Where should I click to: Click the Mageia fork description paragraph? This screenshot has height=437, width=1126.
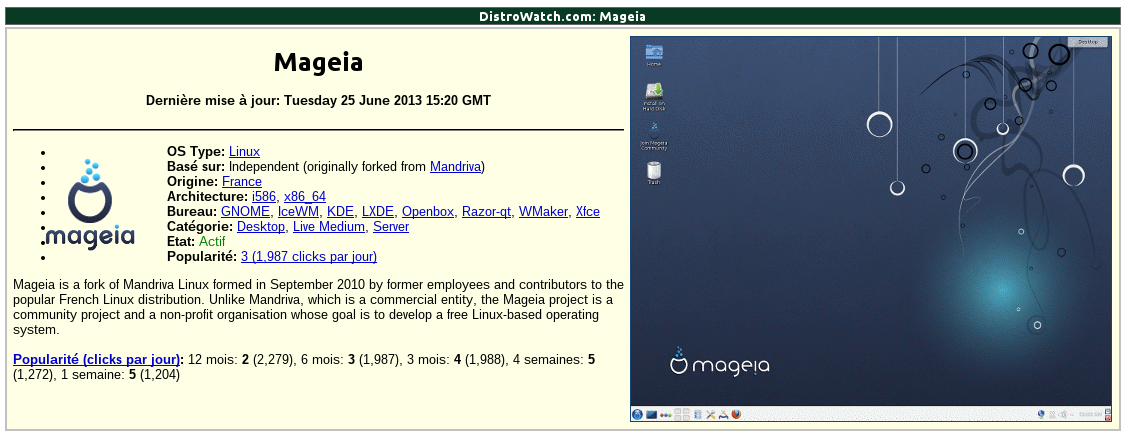tap(318, 308)
